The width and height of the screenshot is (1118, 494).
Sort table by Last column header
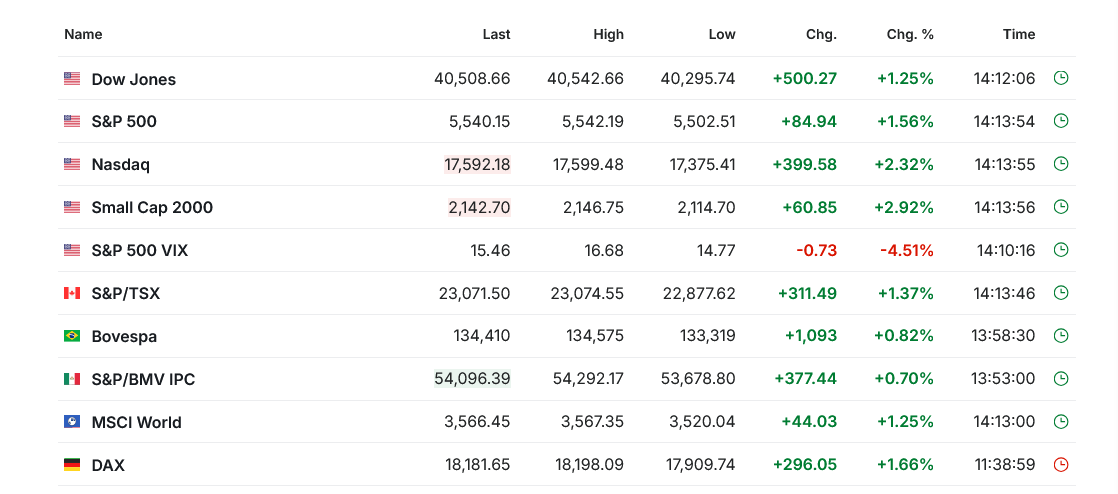click(x=496, y=34)
